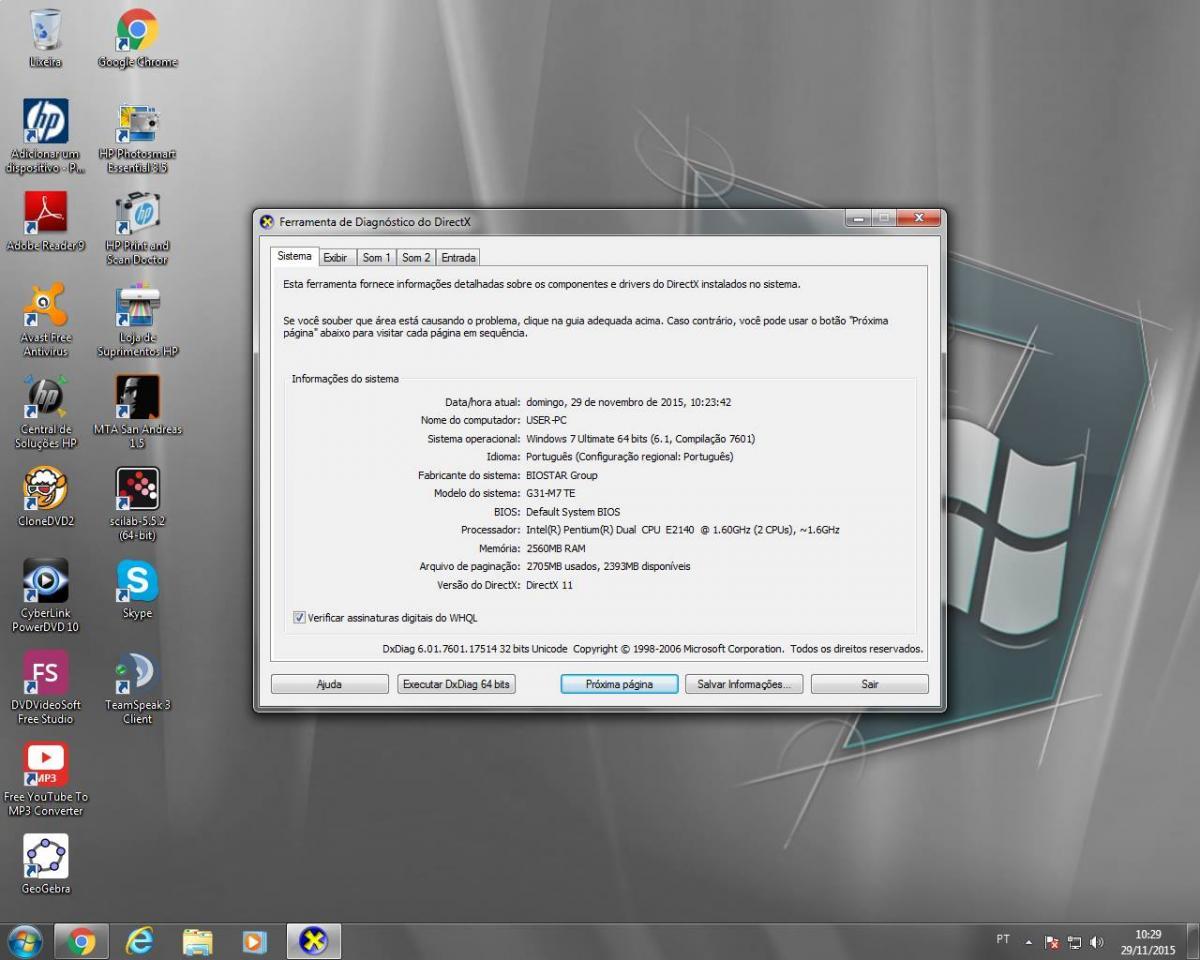Image resolution: width=1200 pixels, height=960 pixels.
Task: Click the DxDiag taskbar button
Action: click(314, 941)
